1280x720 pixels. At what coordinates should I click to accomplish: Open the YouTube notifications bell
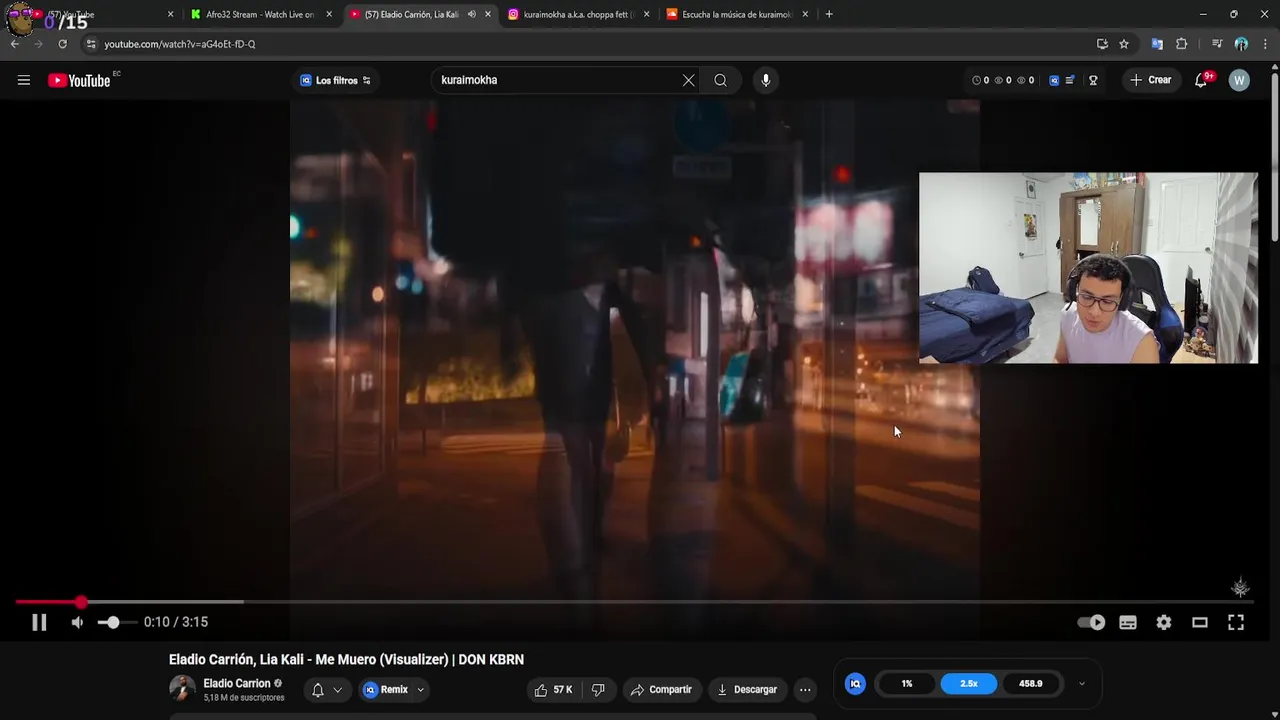point(1201,80)
